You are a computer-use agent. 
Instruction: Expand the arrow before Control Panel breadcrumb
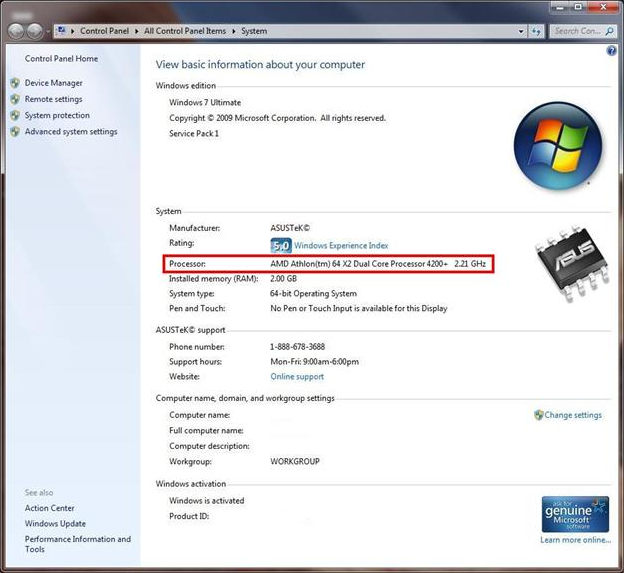(x=72, y=31)
